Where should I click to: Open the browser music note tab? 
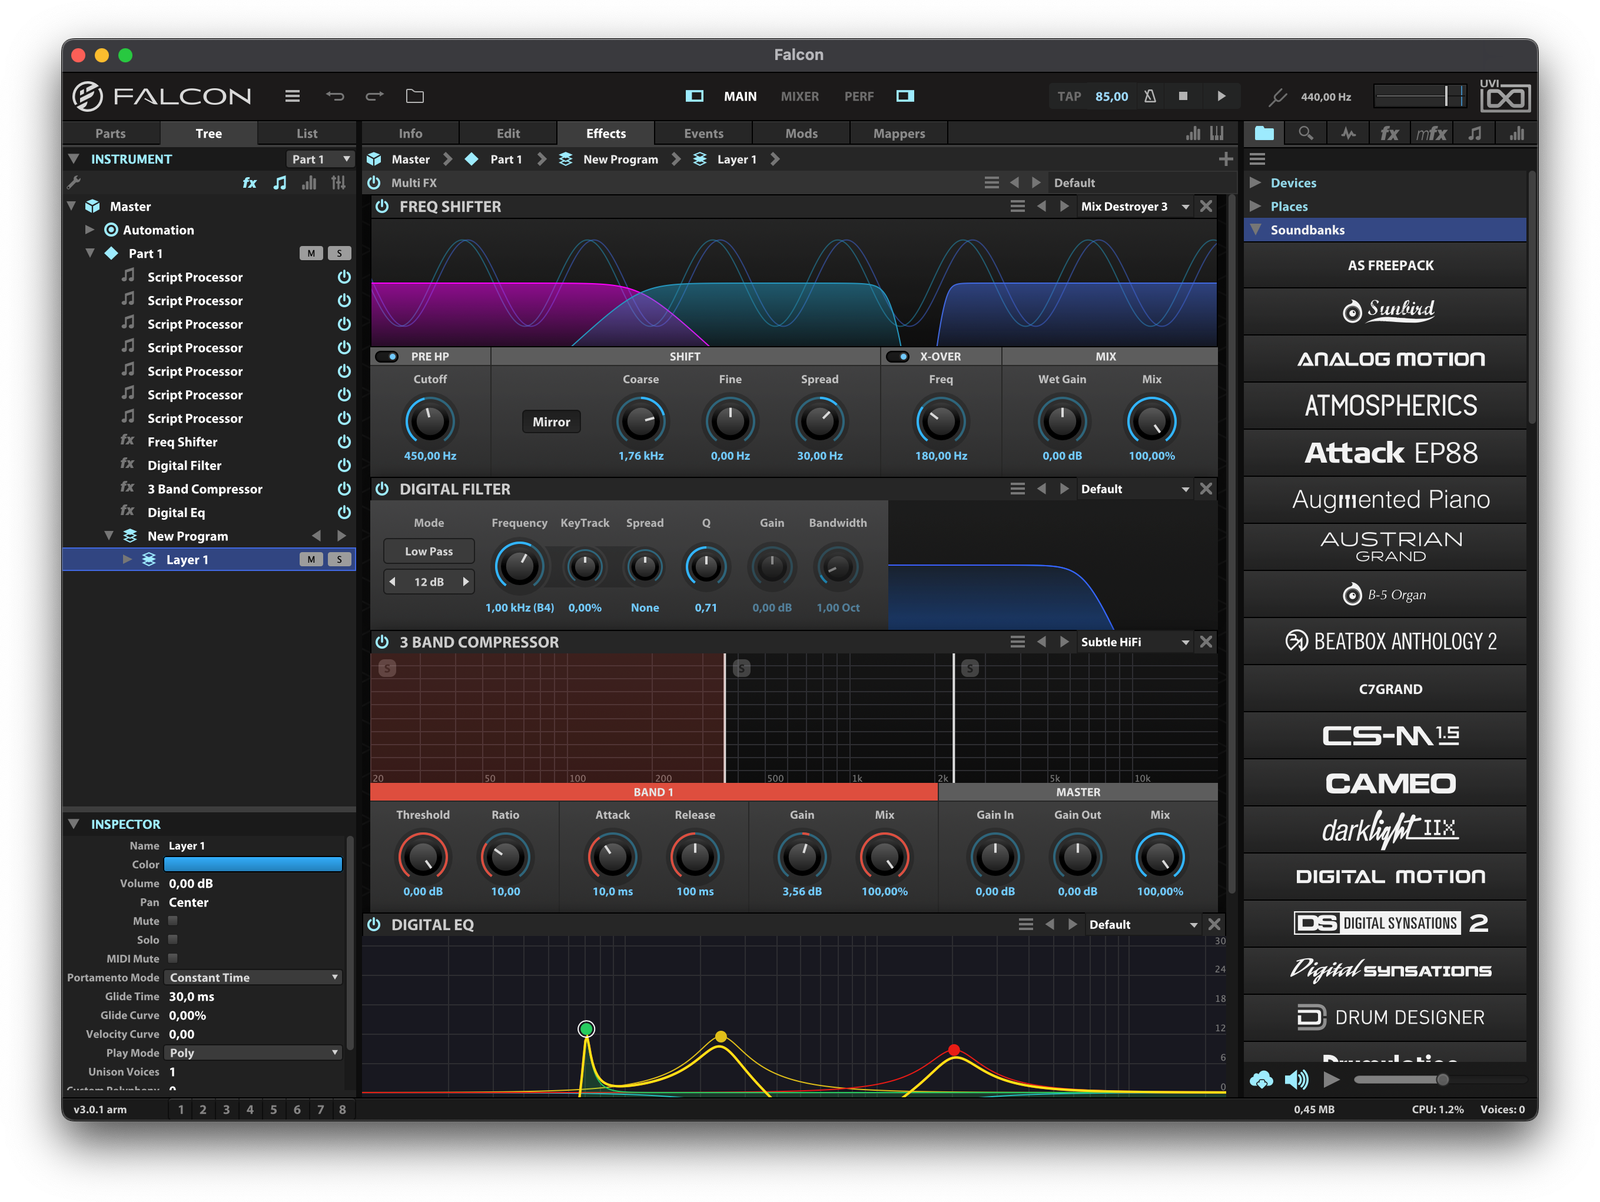click(1475, 133)
